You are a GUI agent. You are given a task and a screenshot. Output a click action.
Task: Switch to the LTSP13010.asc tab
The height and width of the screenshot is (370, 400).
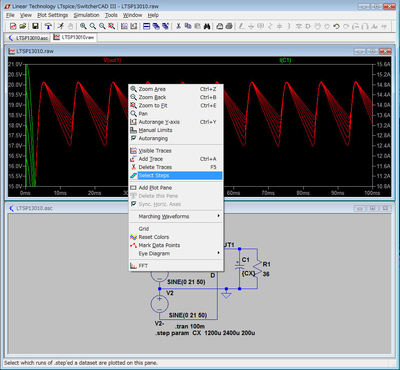coord(28,38)
